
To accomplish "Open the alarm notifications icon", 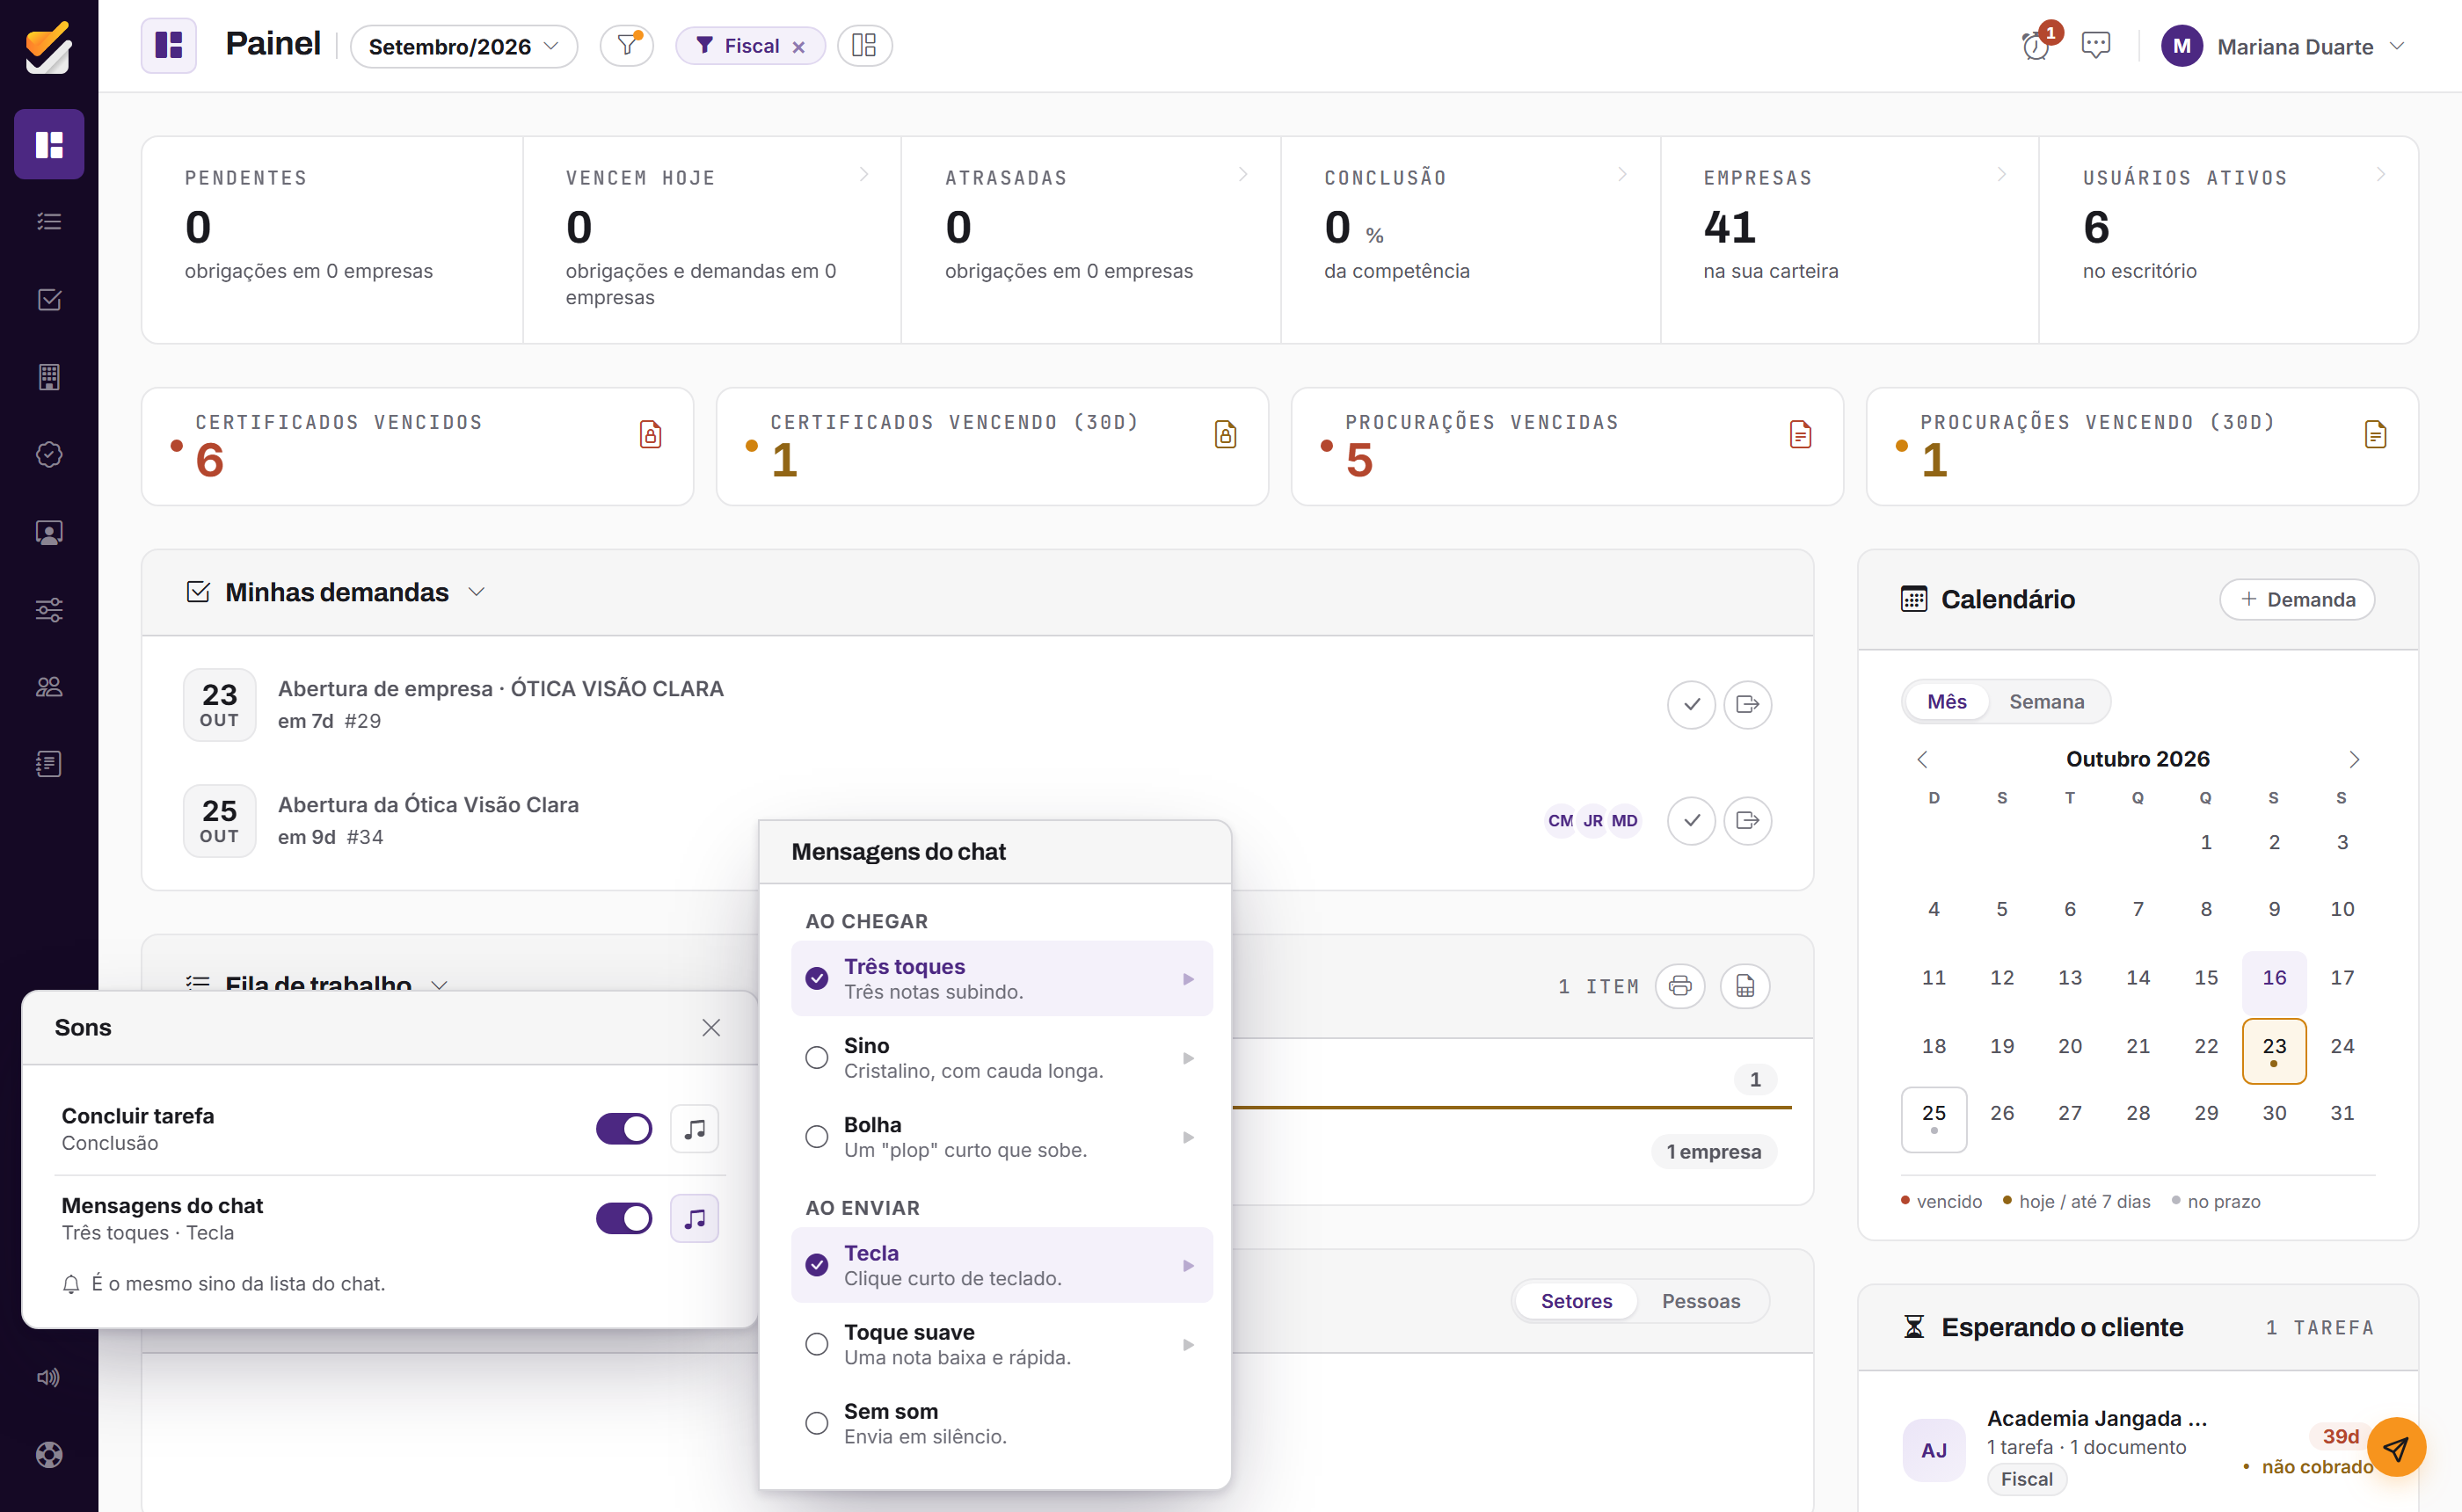I will [2035, 46].
